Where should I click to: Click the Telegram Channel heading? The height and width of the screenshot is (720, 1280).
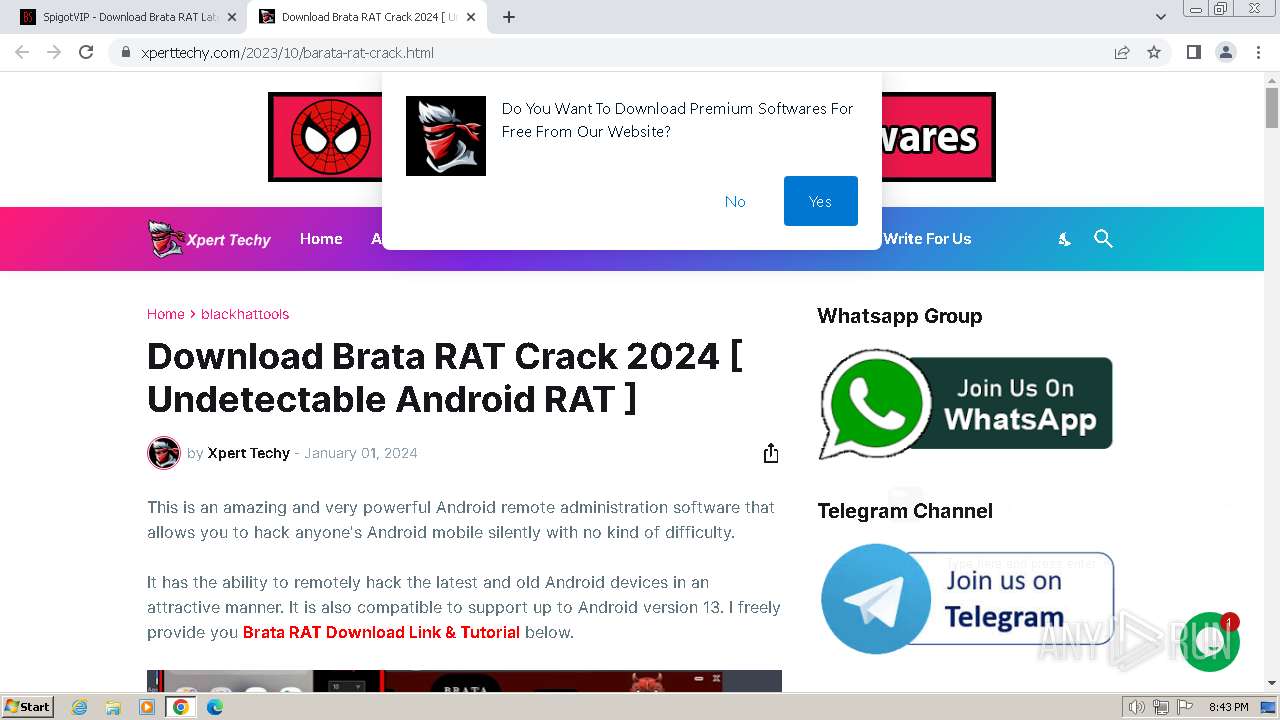point(905,511)
